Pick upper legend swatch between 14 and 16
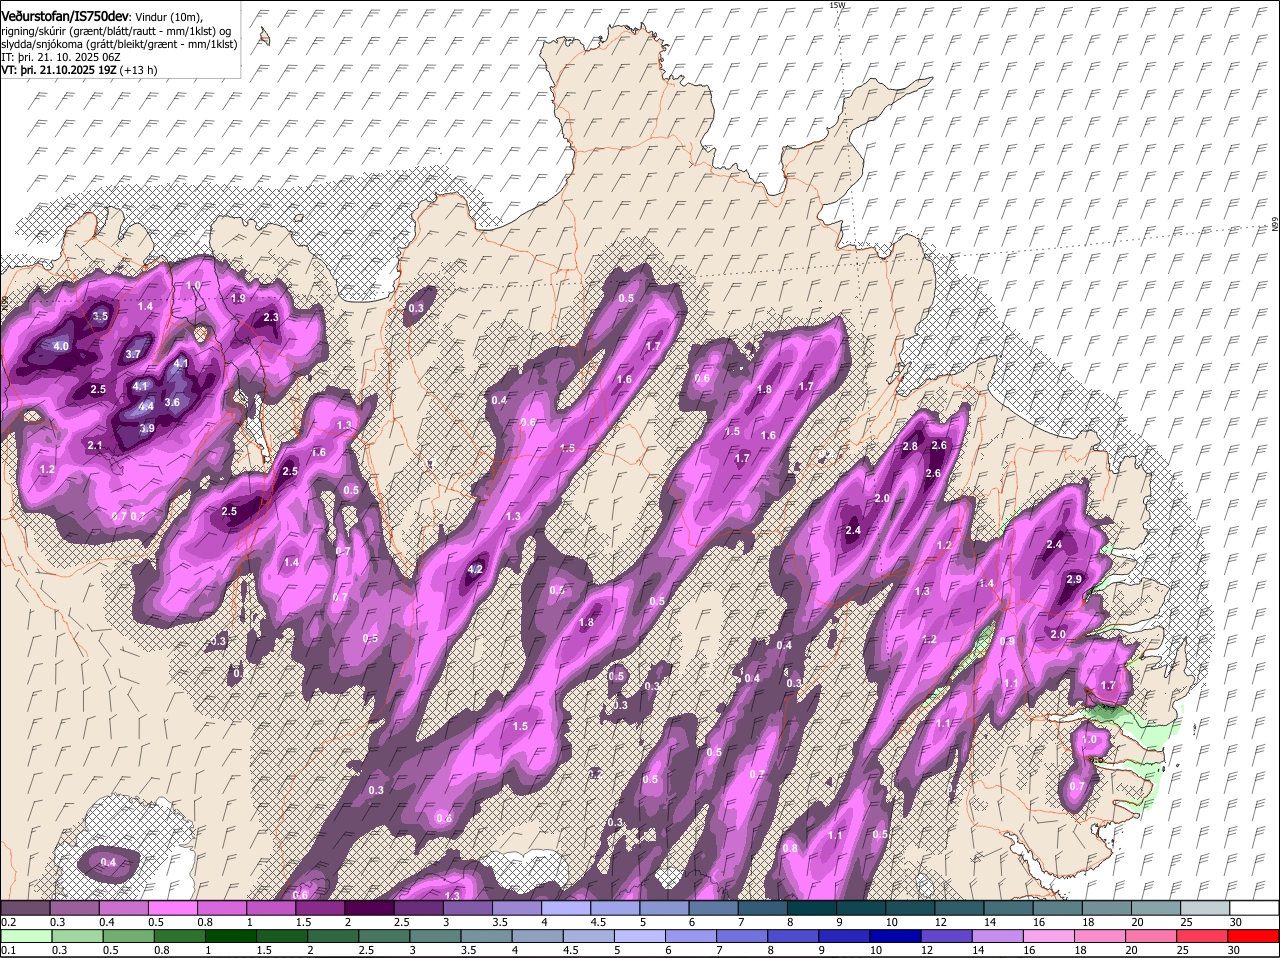 click(1007, 907)
